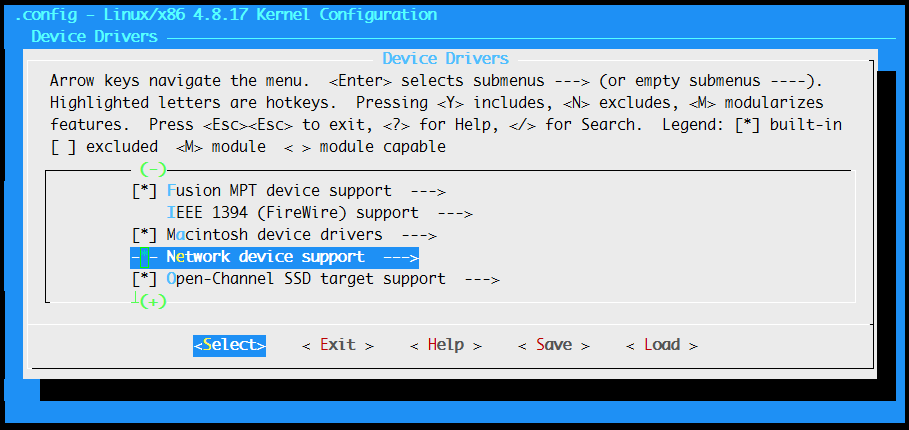Viewport: 909px width, 430px height.
Task: Highlight the Macintosh device drivers entry
Action: click(274, 235)
